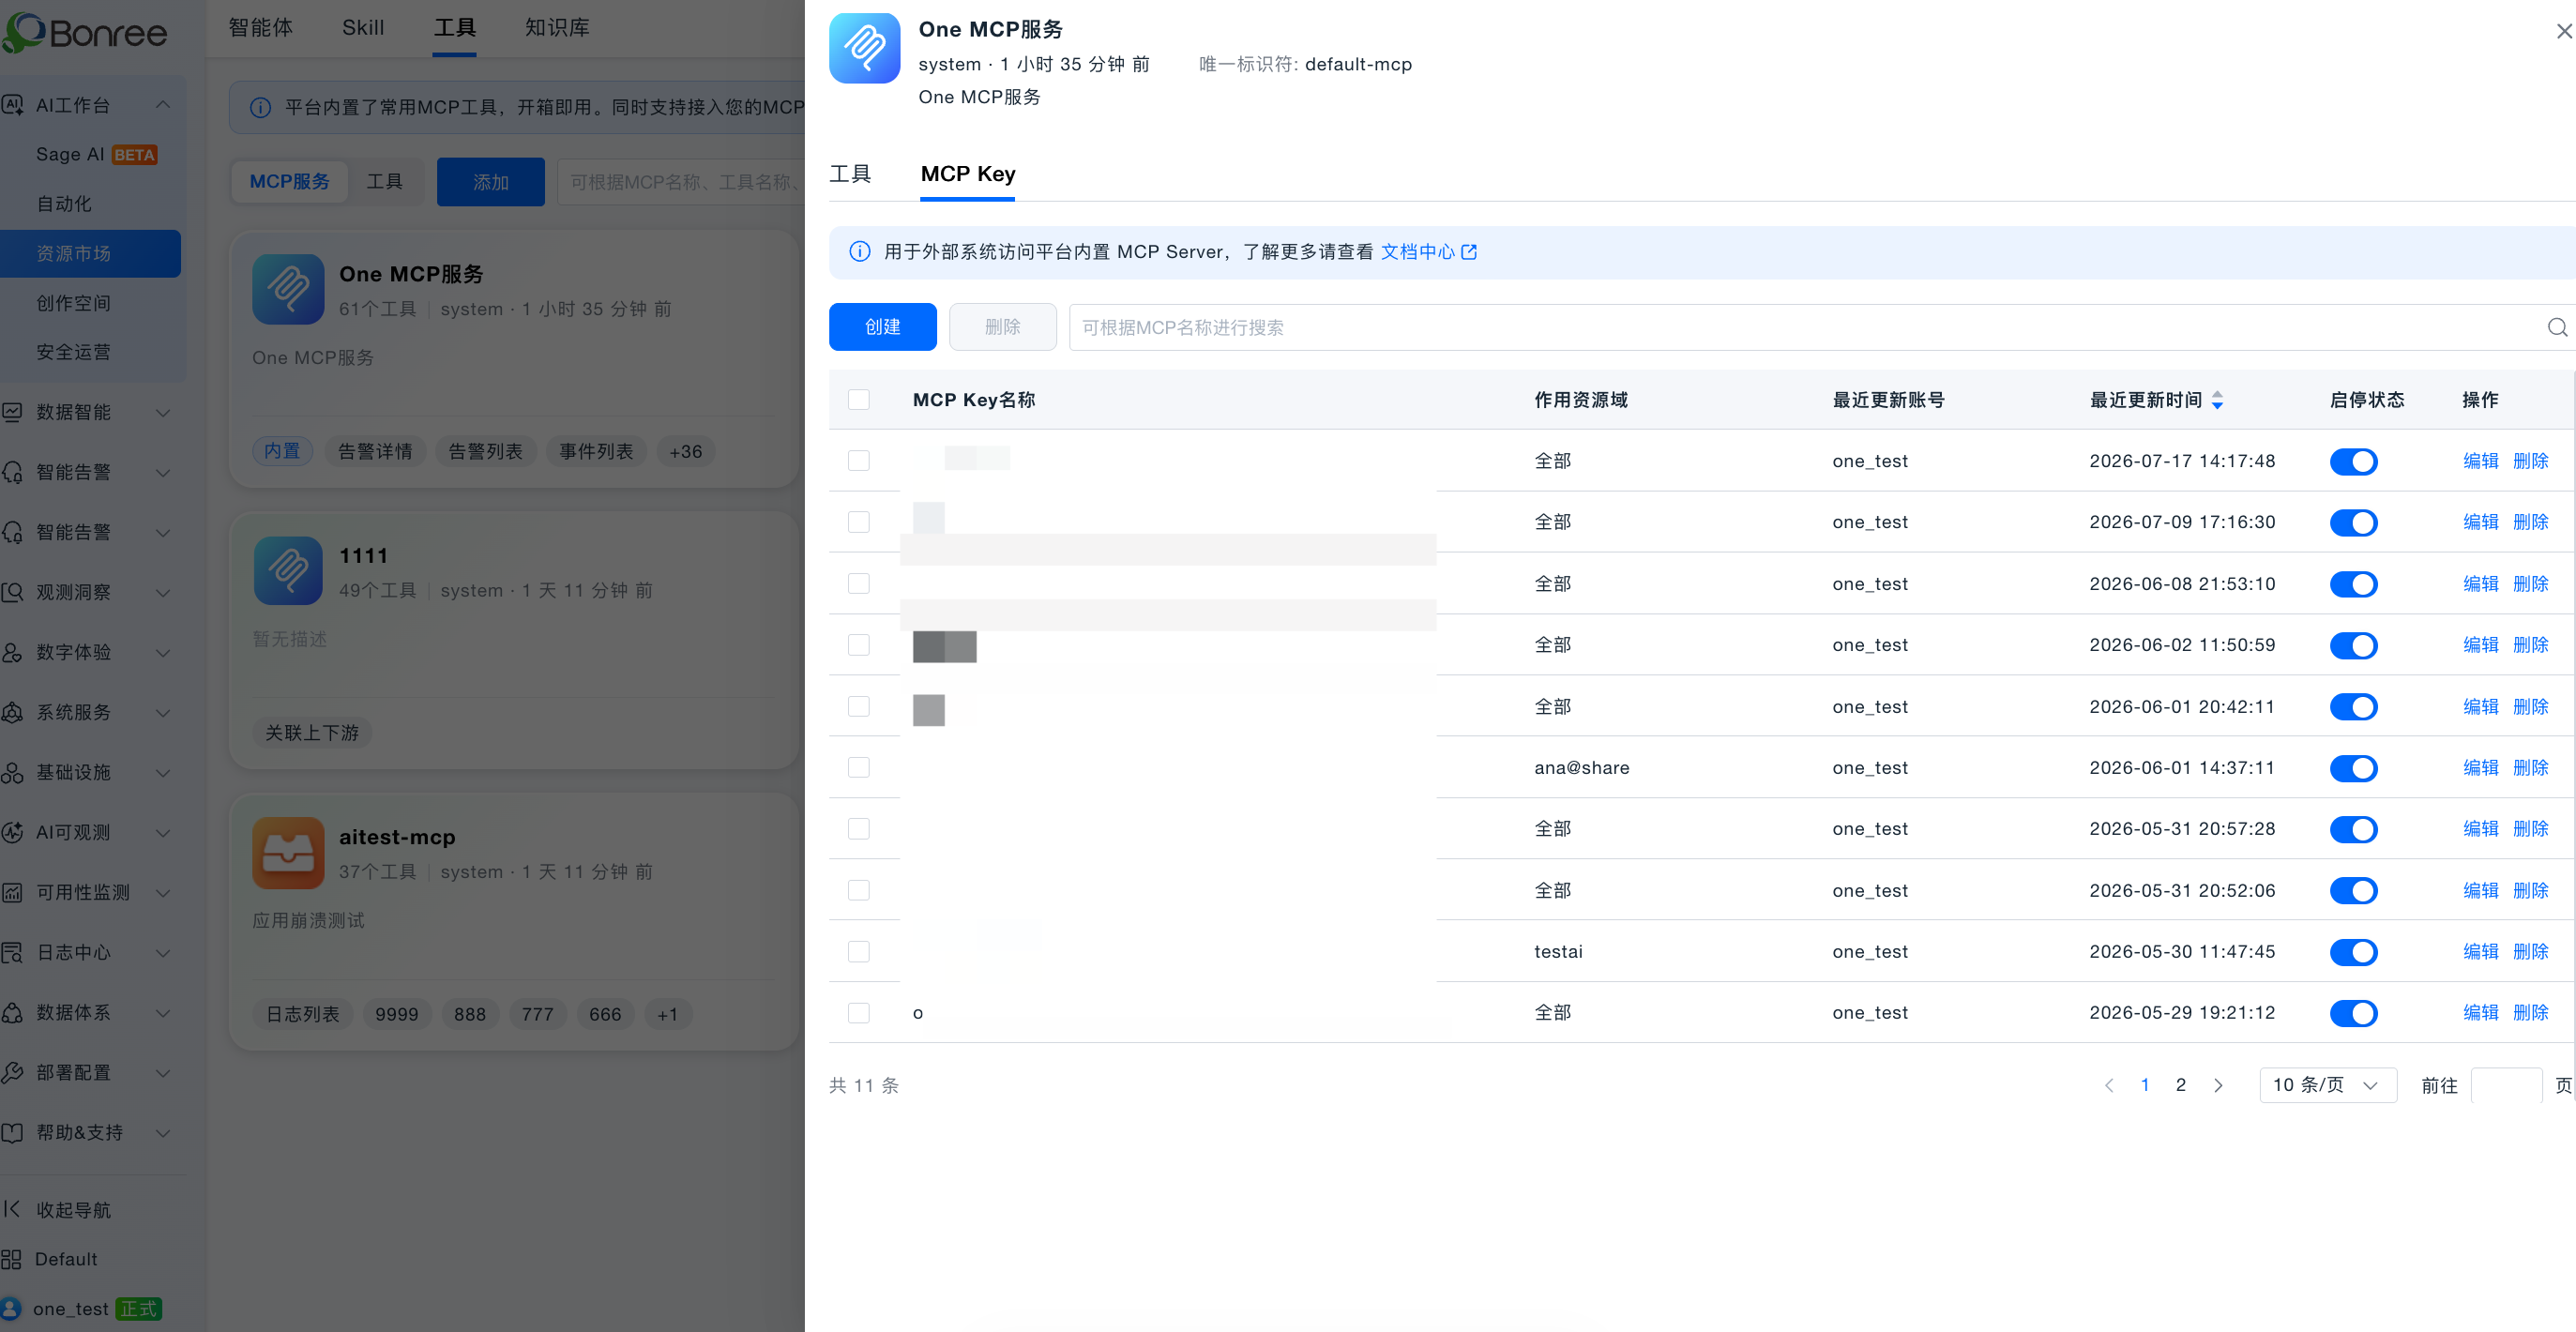Expand the 基础设施 sidebar section
This screenshot has height=1332, width=2576.
163,772
